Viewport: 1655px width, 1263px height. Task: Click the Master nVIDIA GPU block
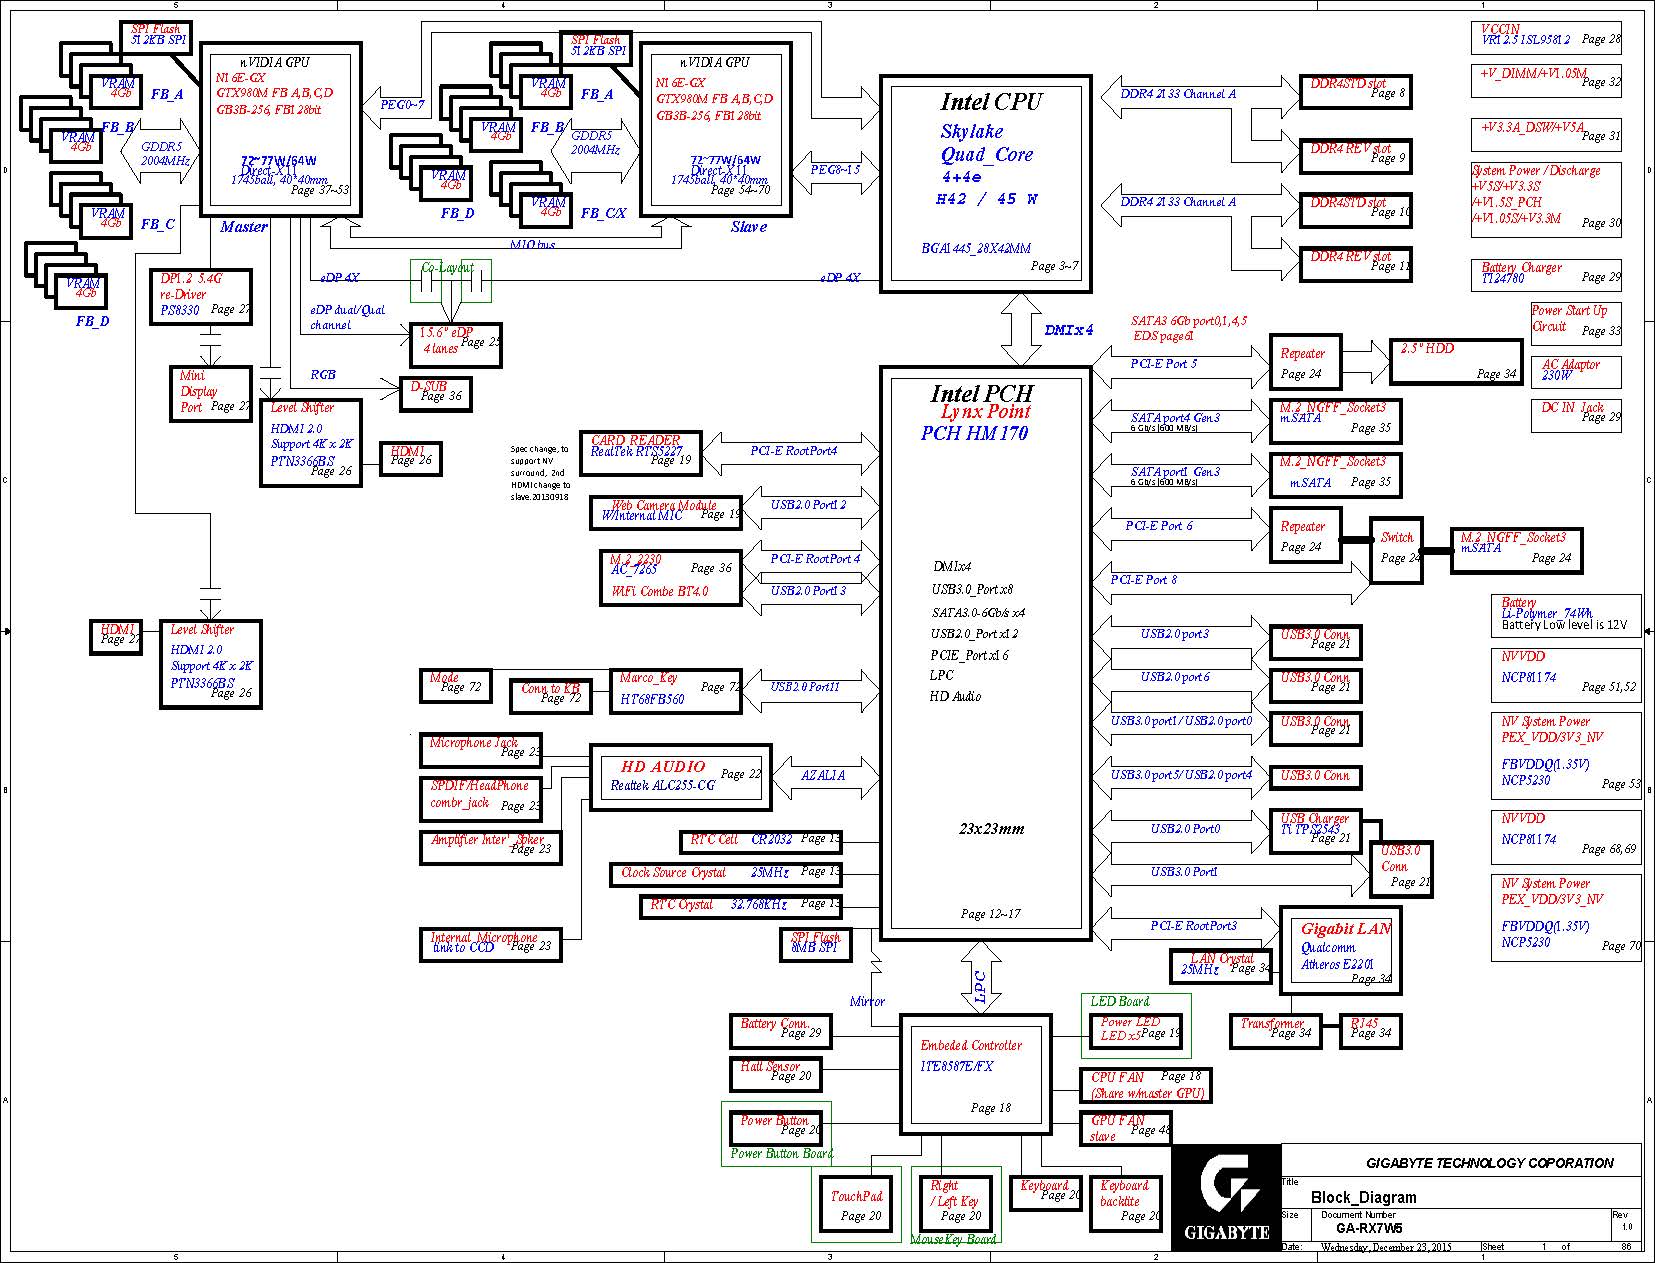click(280, 129)
